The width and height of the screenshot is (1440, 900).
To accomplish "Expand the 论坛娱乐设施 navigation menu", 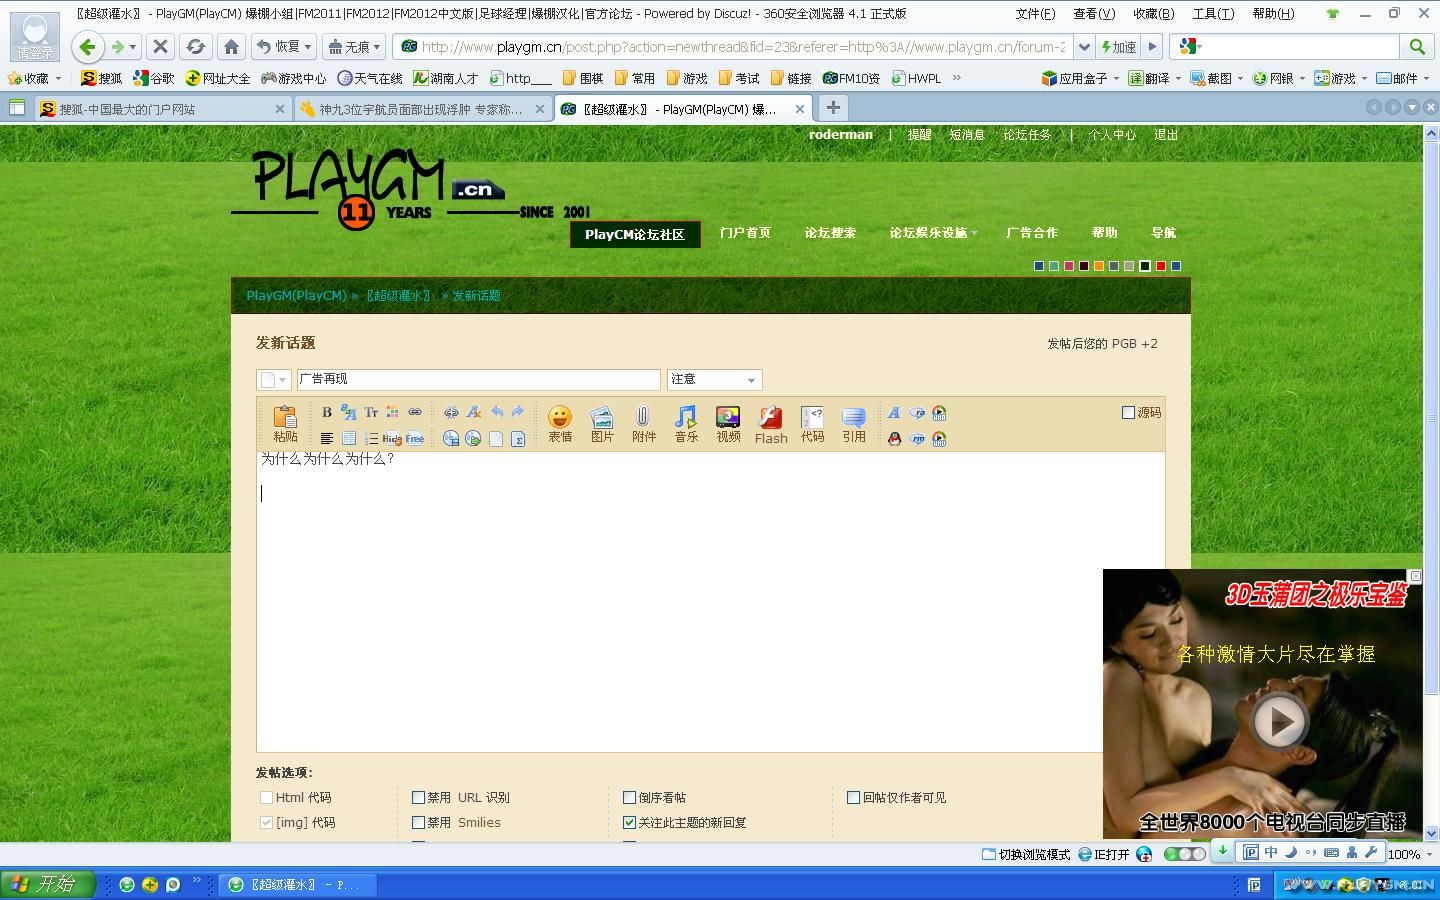I will (x=932, y=233).
